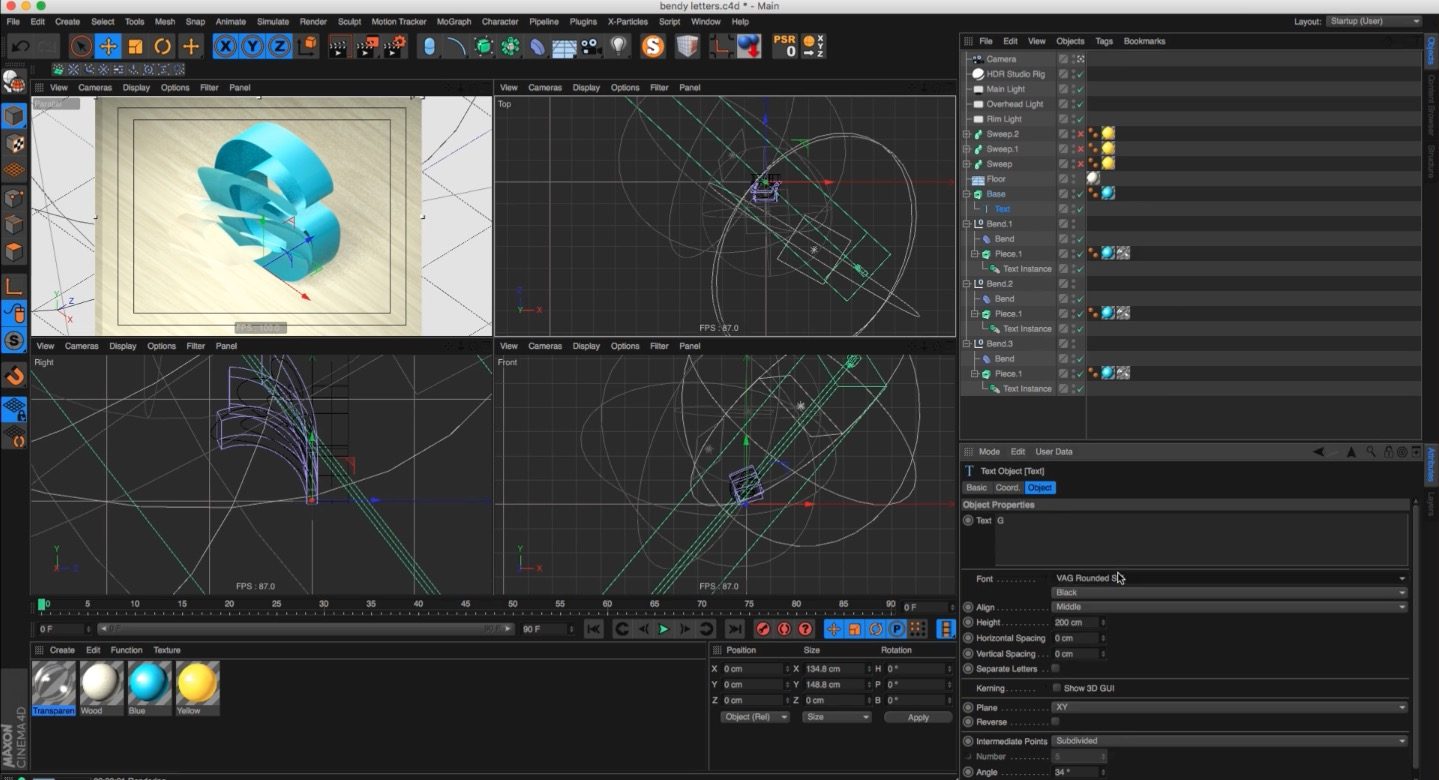Toggle visibility dots for Floor object
This screenshot has height=780, width=1439.
pyautogui.click(x=1073, y=179)
